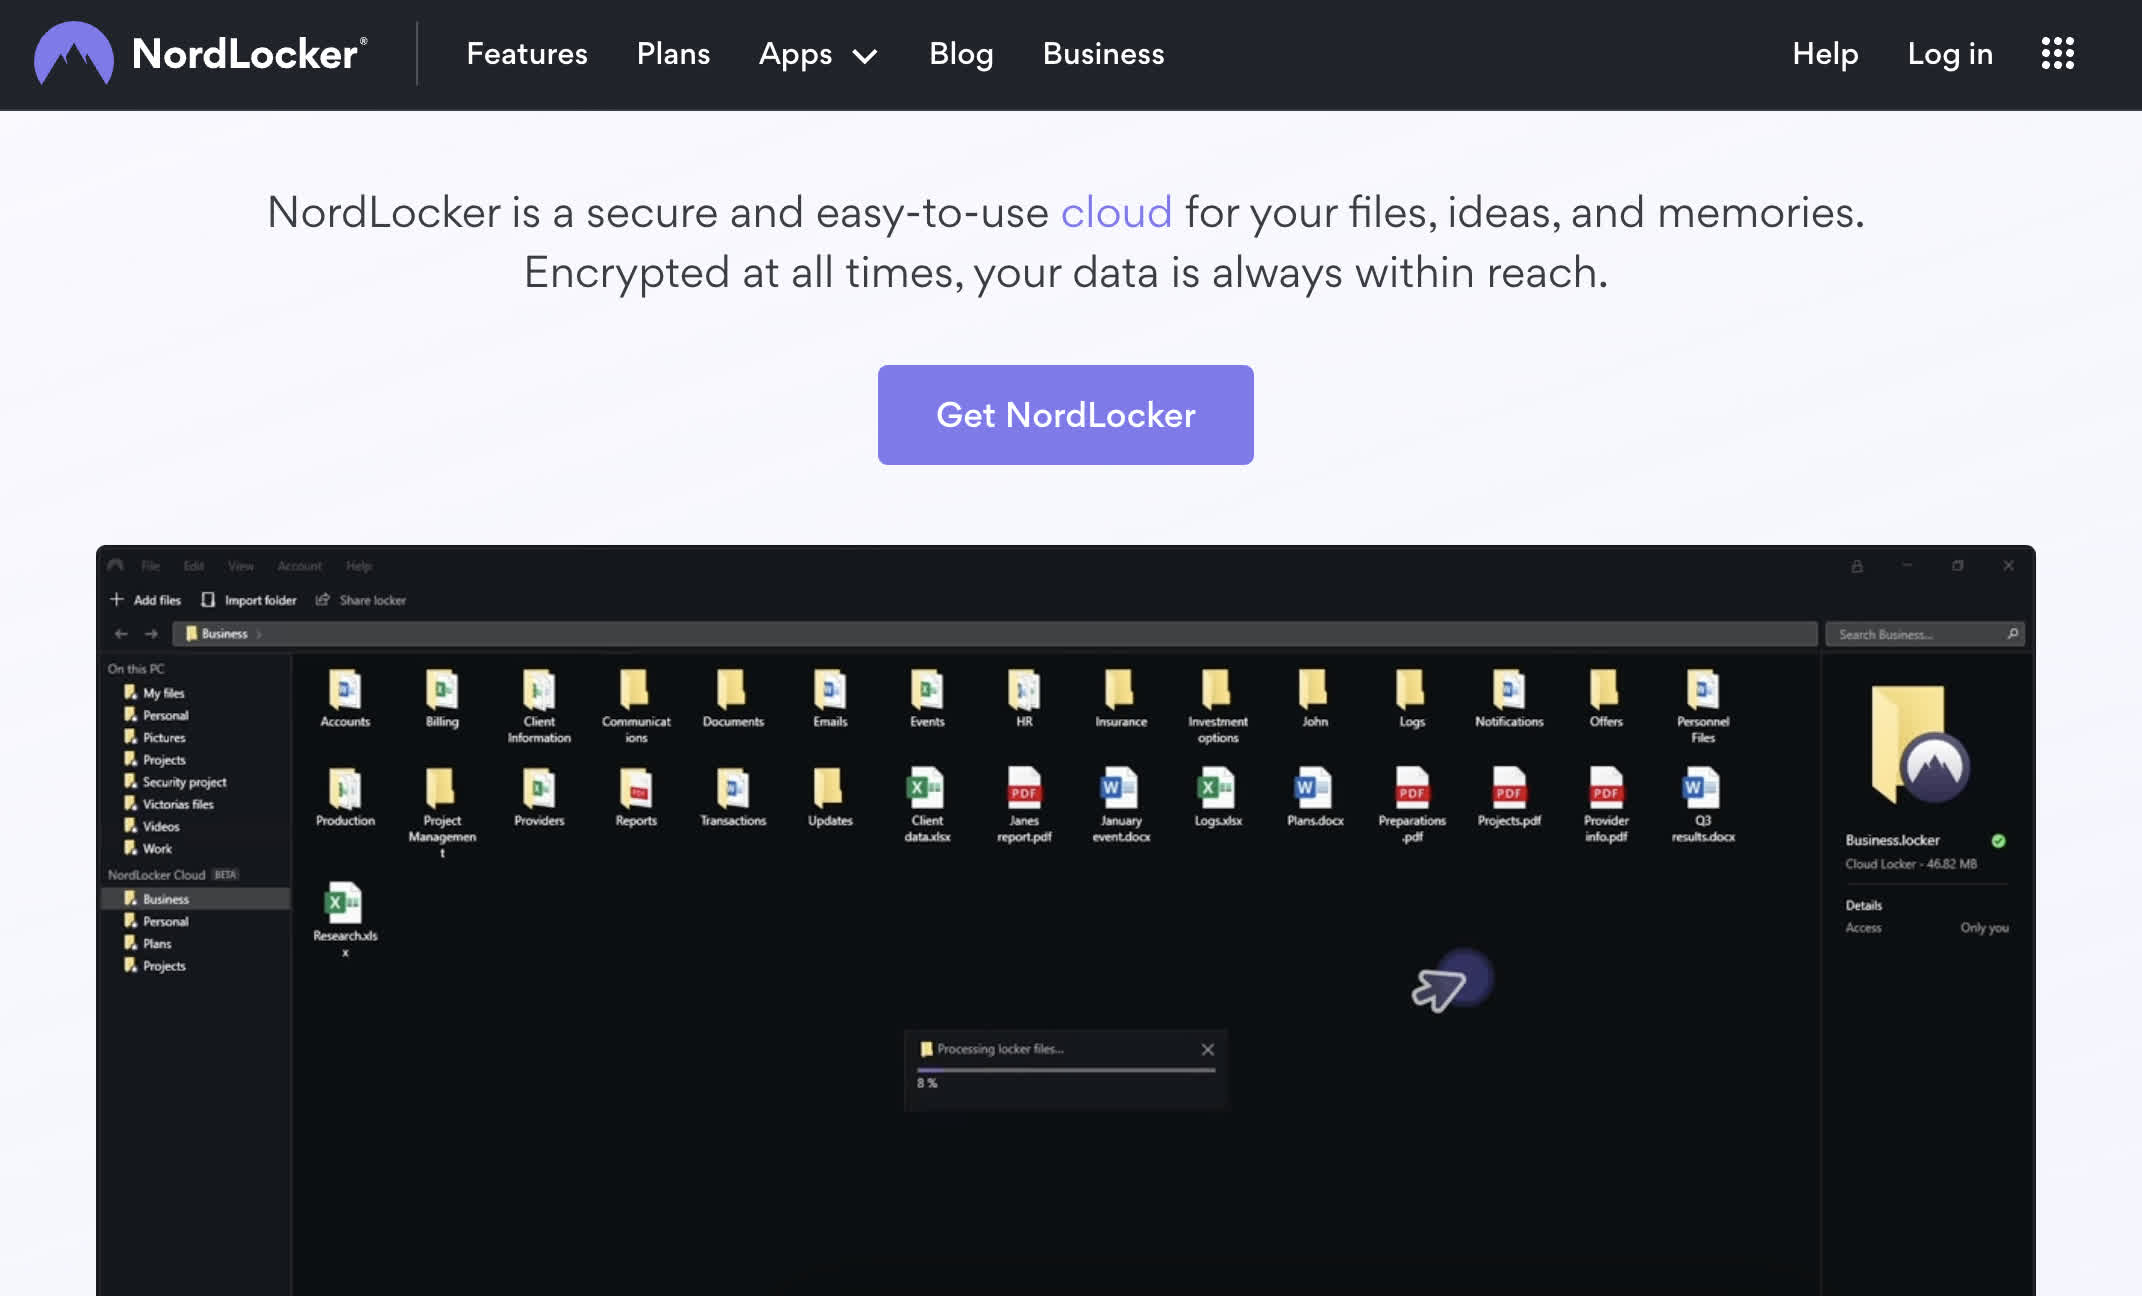Select Q3 results.docx file
Screen dimensions: 2142x1296
tap(1703, 805)
